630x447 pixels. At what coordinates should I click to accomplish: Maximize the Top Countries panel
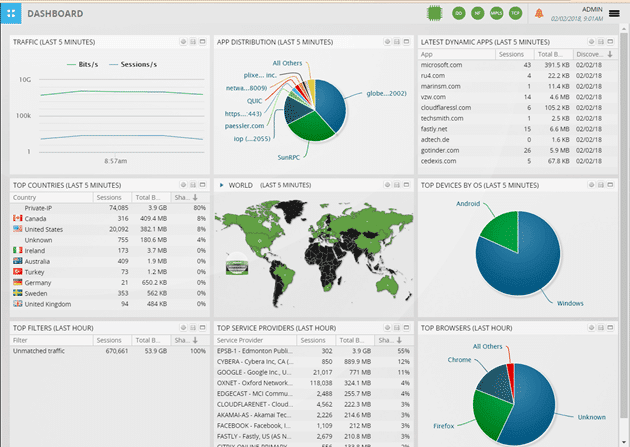point(202,185)
